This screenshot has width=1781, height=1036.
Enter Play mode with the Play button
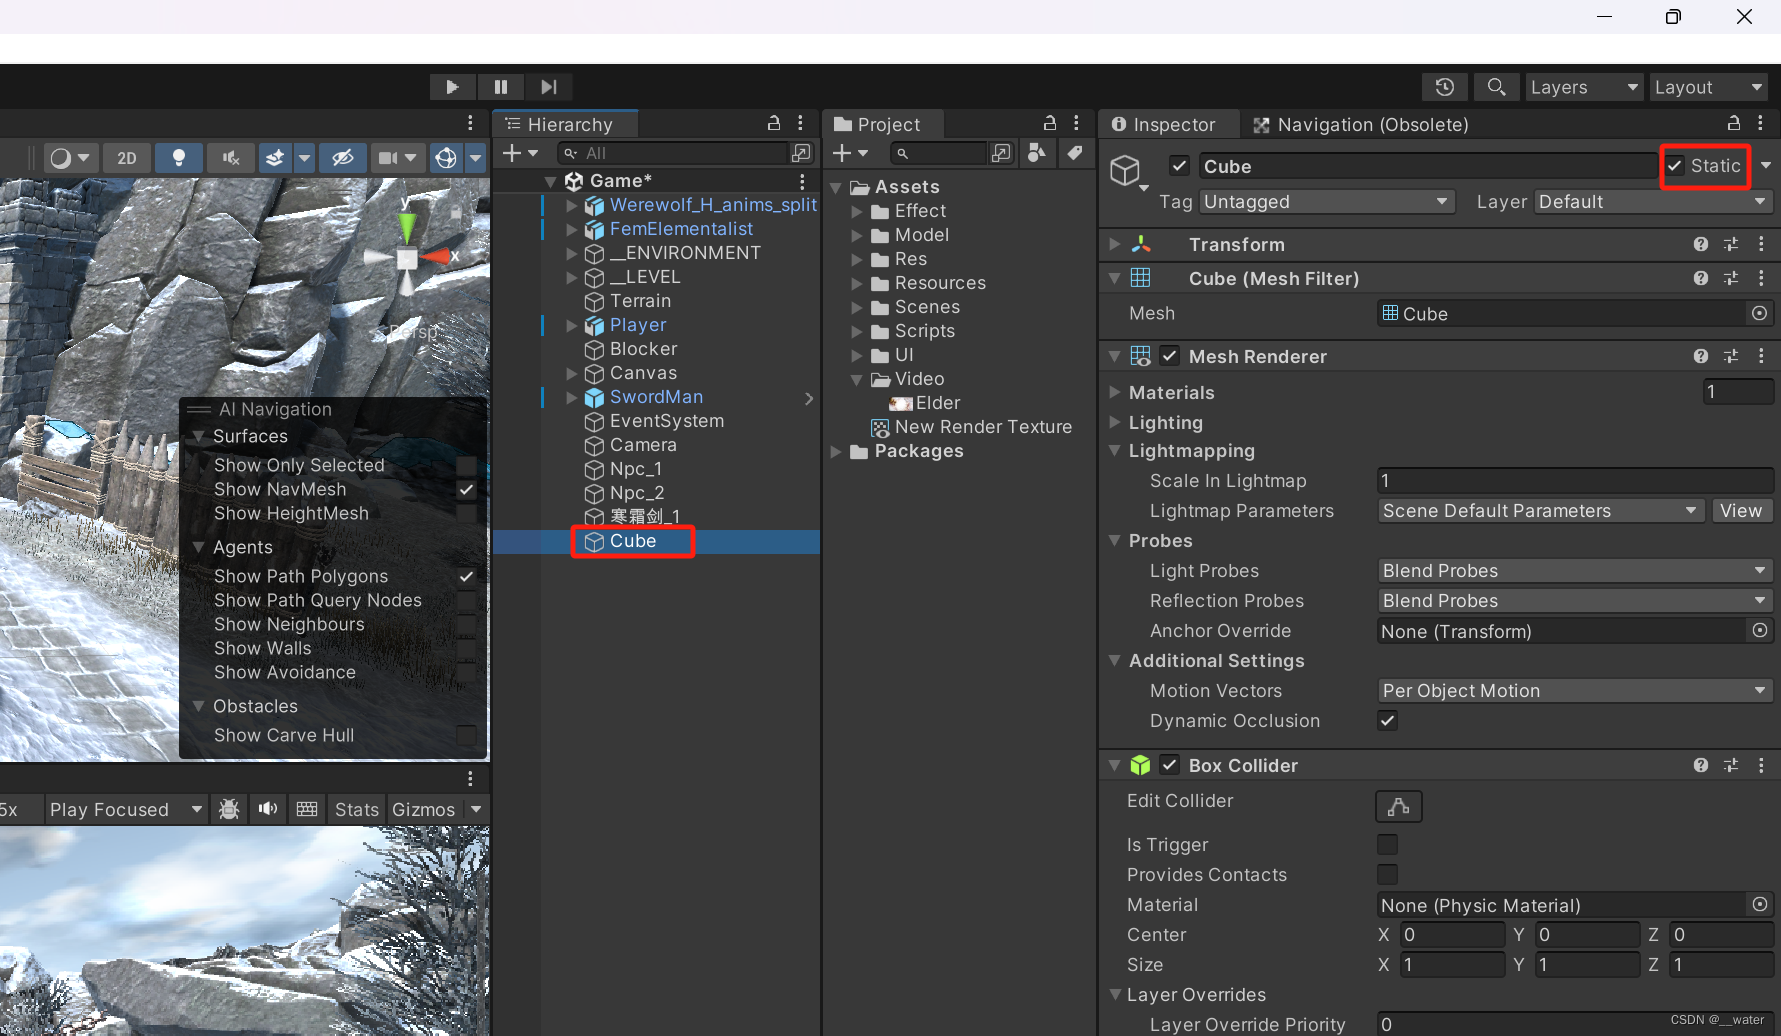click(x=452, y=86)
